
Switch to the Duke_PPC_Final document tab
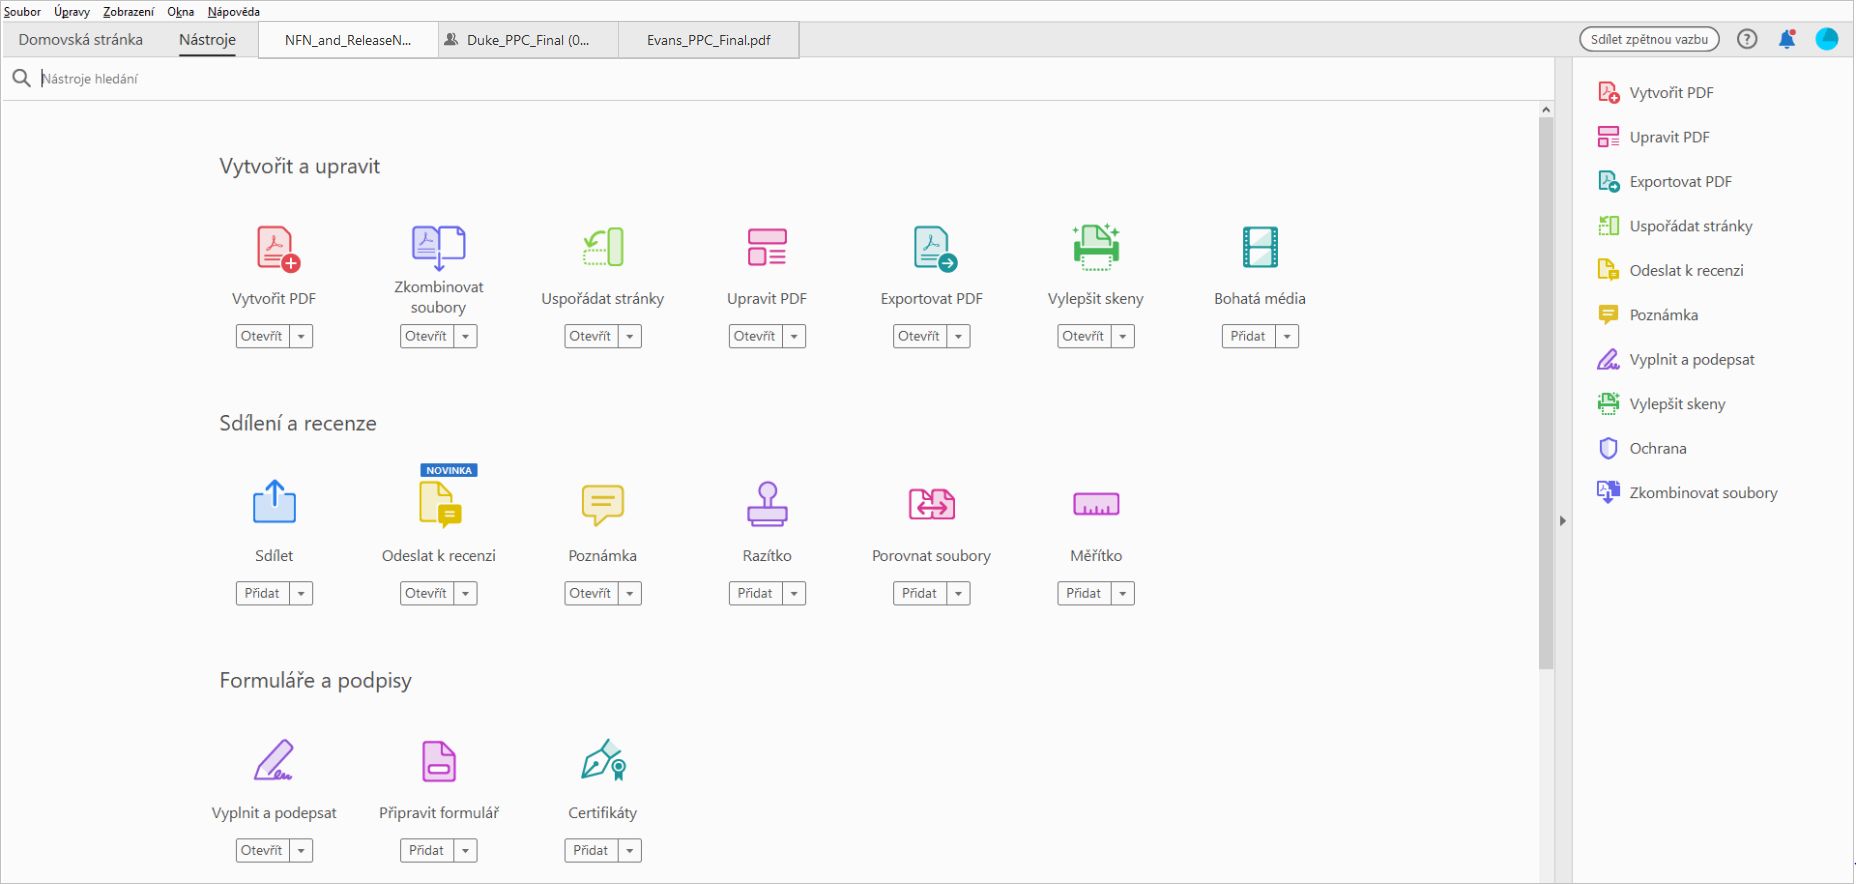pos(528,41)
